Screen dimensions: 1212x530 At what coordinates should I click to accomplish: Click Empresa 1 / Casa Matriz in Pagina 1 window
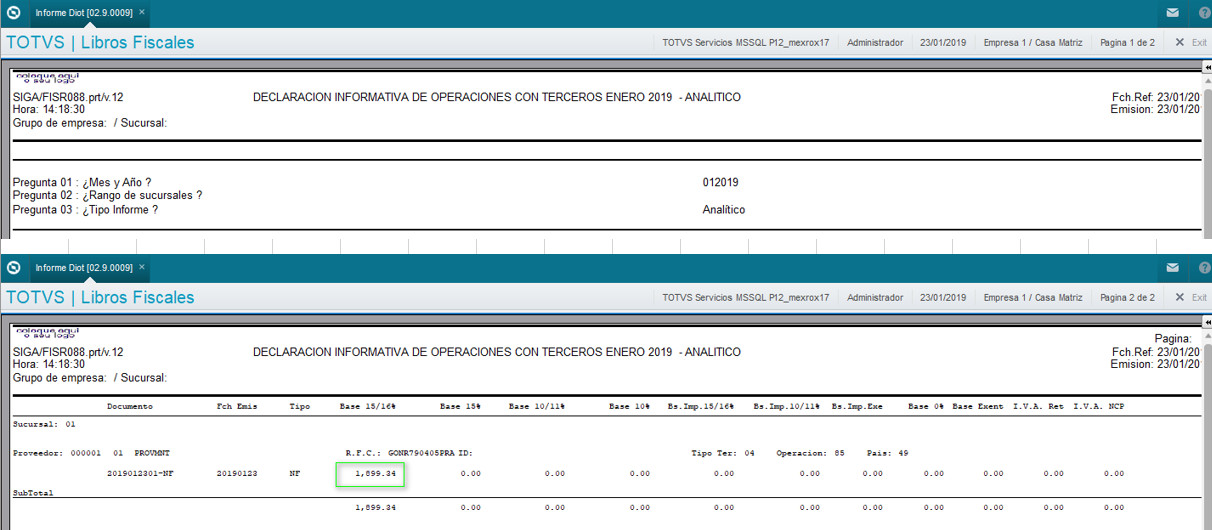(x=1033, y=43)
